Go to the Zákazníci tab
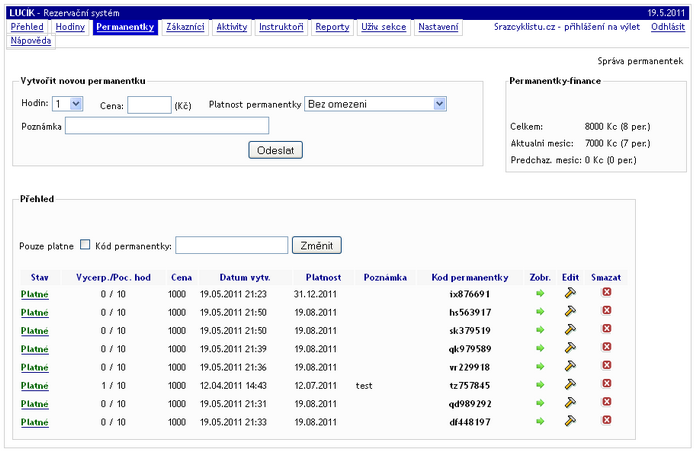This screenshot has width=700, height=456. (x=185, y=27)
